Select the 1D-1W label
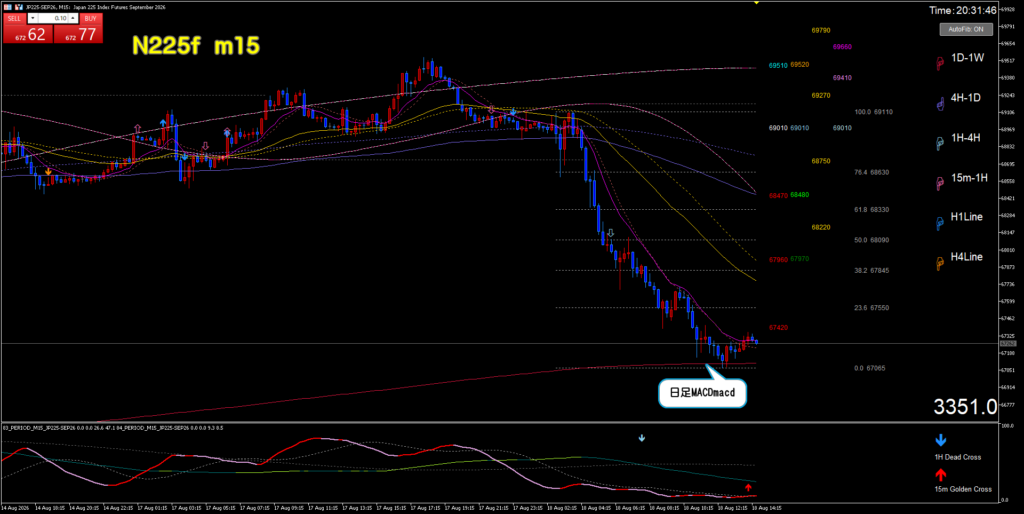Viewport: 1024px width, 514px height. pos(967,58)
